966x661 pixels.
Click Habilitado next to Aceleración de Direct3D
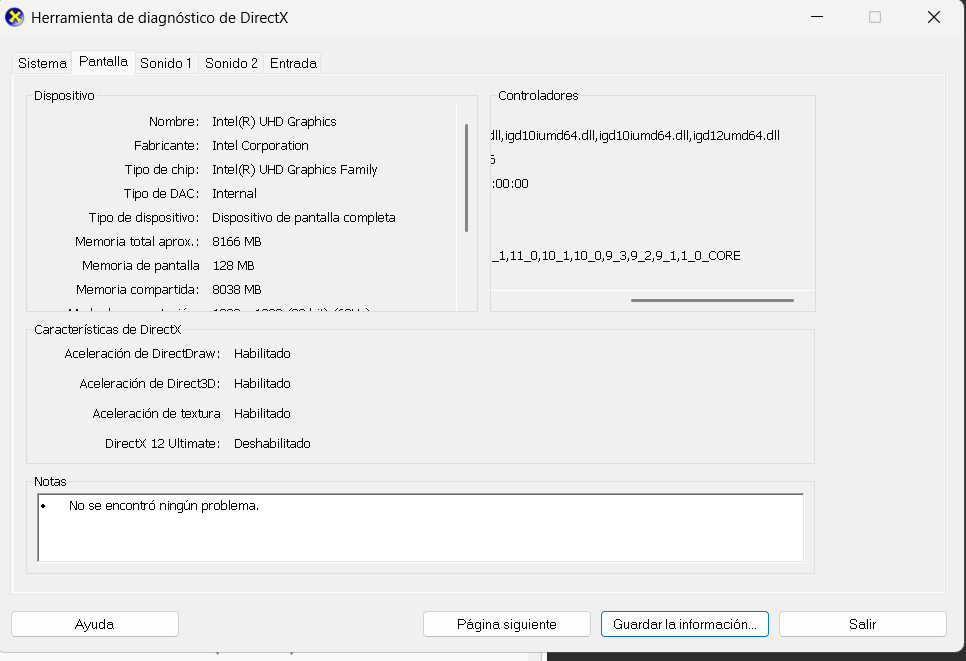pyautogui.click(x=262, y=383)
